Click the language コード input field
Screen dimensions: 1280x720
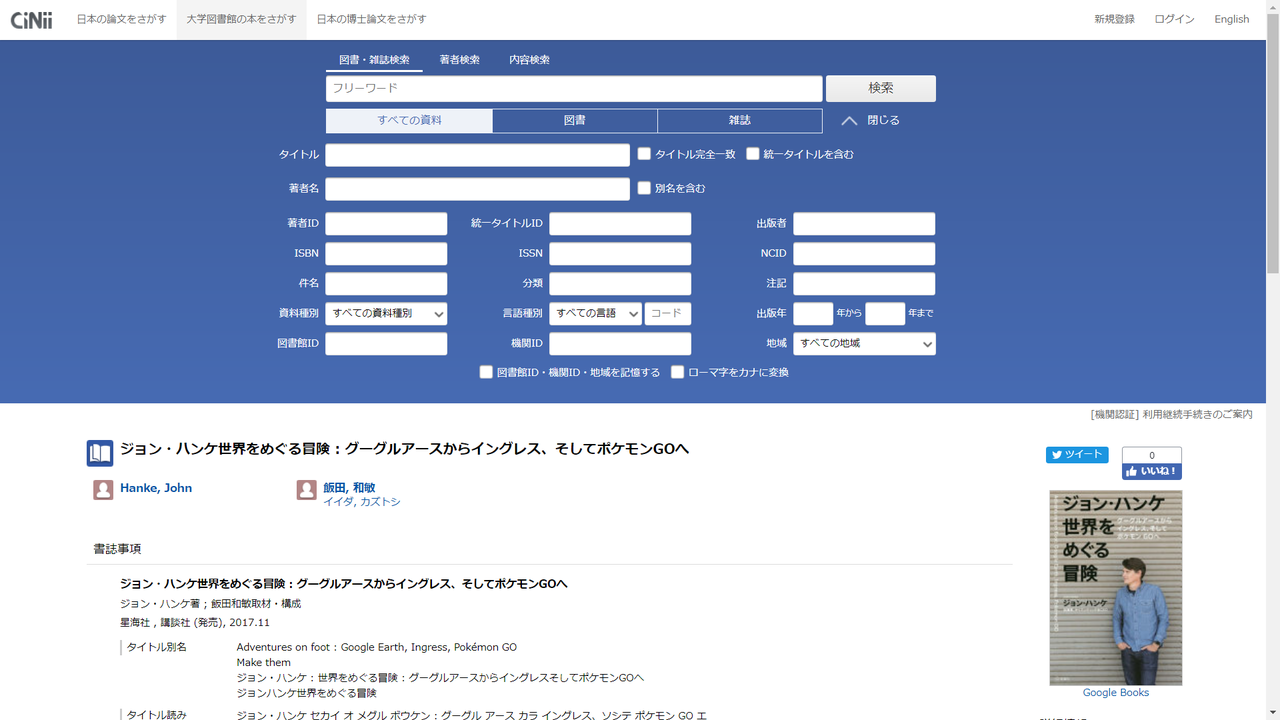pyautogui.click(x=668, y=313)
